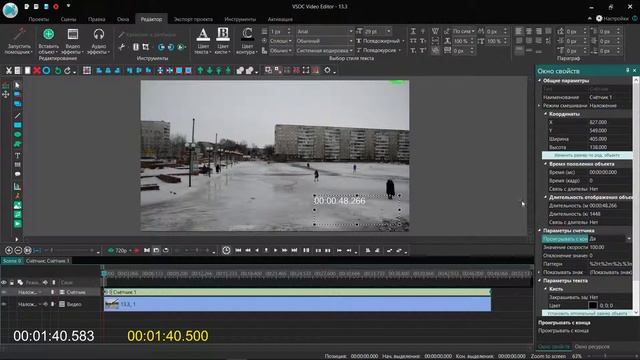Select the green ellipse tool in sidebar

[17, 135]
